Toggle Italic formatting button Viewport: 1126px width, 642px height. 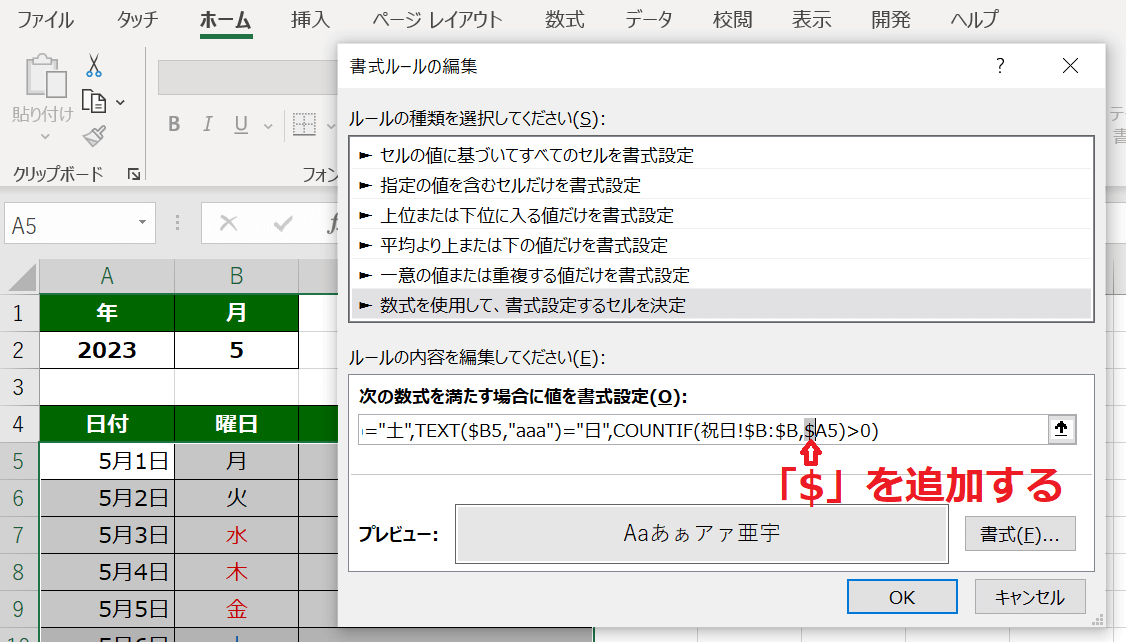(x=208, y=125)
